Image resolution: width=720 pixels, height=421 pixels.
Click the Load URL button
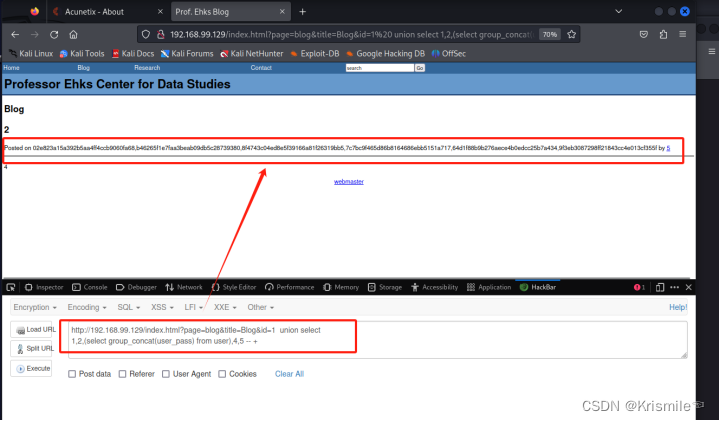tap(31, 330)
